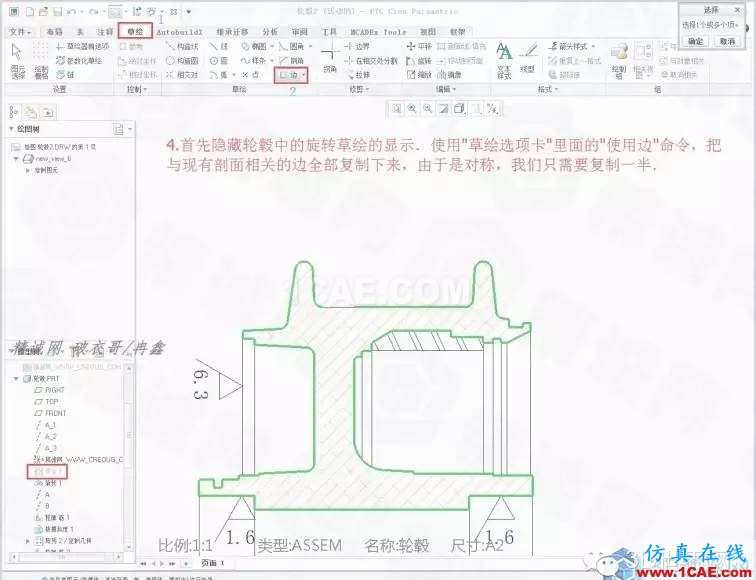Expand the 修剪 (trim) group dropdown
Viewport: 756px width, 580px height.
[359, 89]
